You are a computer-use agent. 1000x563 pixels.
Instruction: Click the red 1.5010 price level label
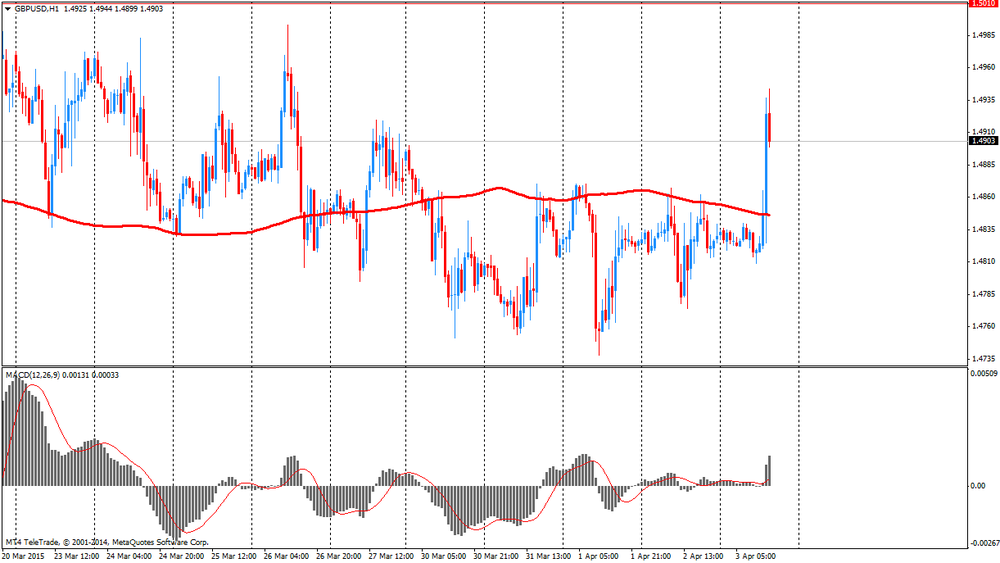981,4
